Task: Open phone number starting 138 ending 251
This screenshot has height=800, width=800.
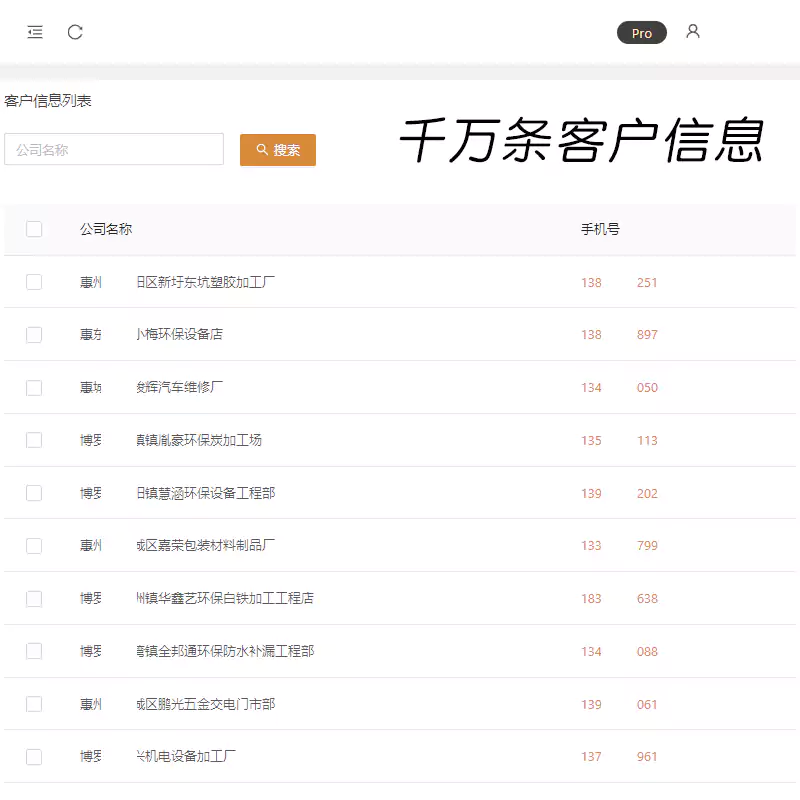Action: point(619,282)
